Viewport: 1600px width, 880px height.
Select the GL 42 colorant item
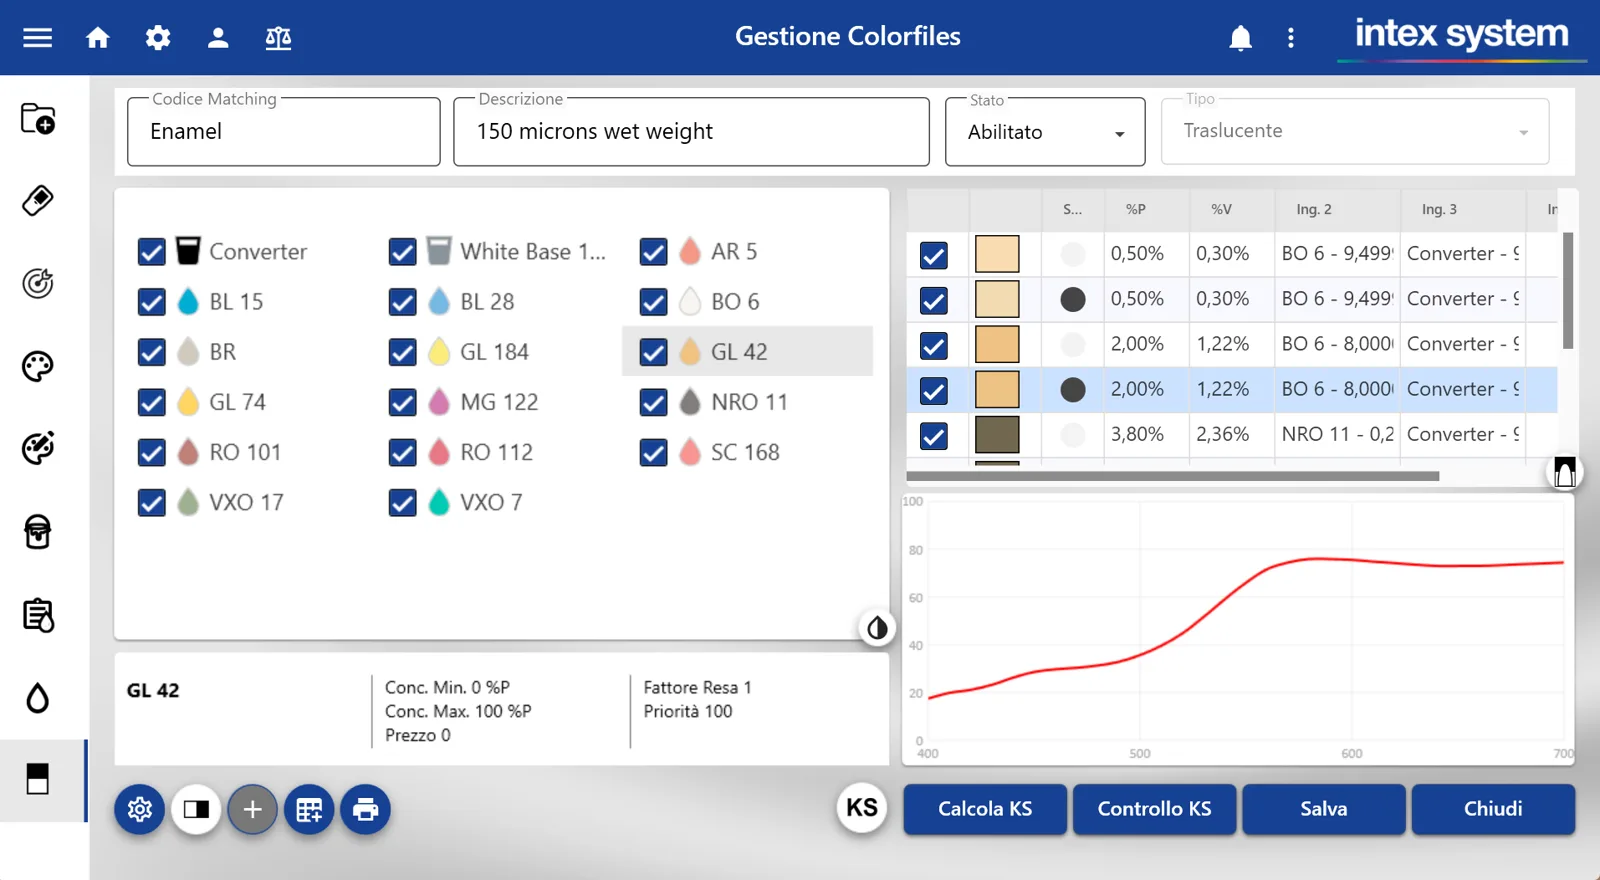coord(747,352)
